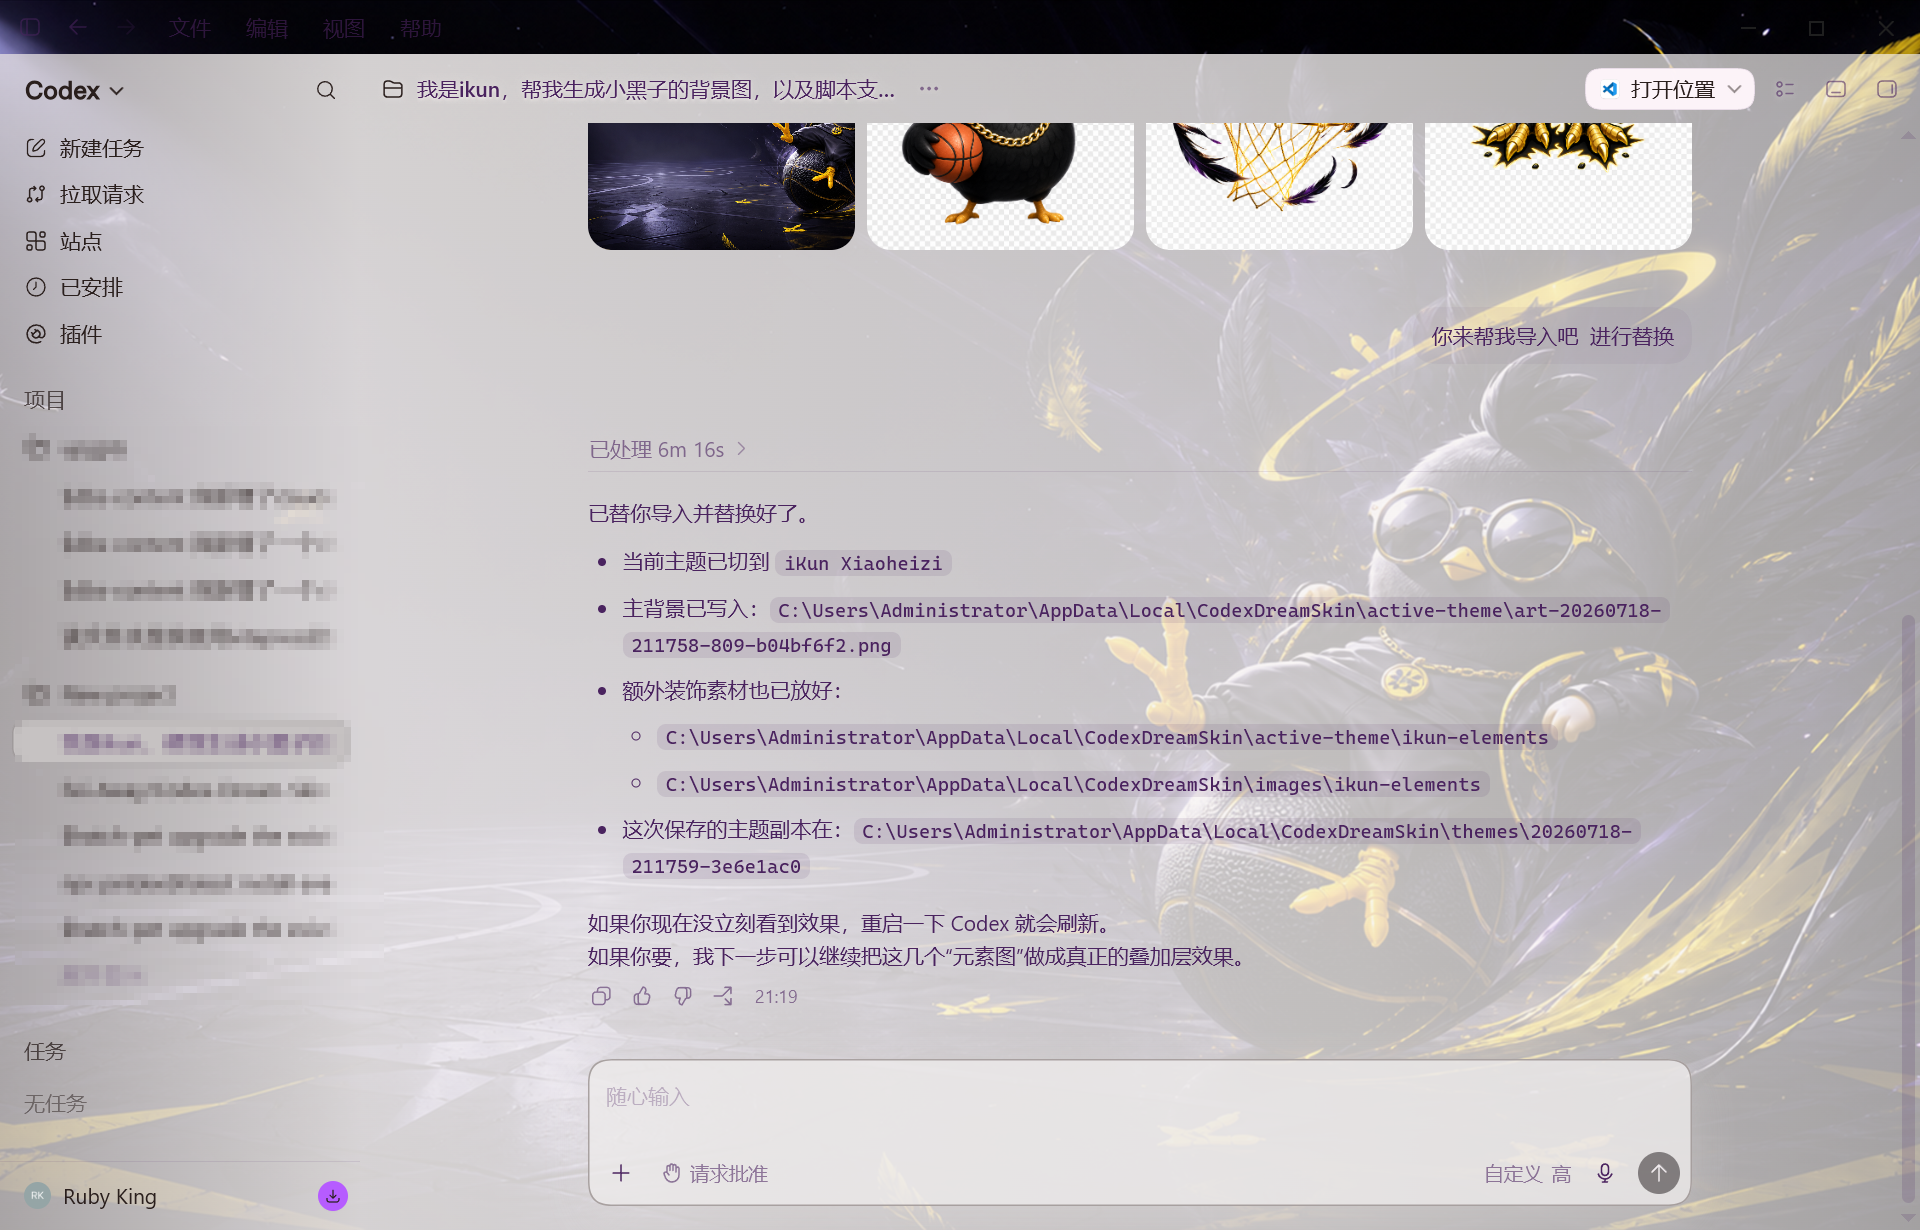Open the 帮助 menu
Viewport: 1920px width, 1230px height.
pyautogui.click(x=421, y=29)
